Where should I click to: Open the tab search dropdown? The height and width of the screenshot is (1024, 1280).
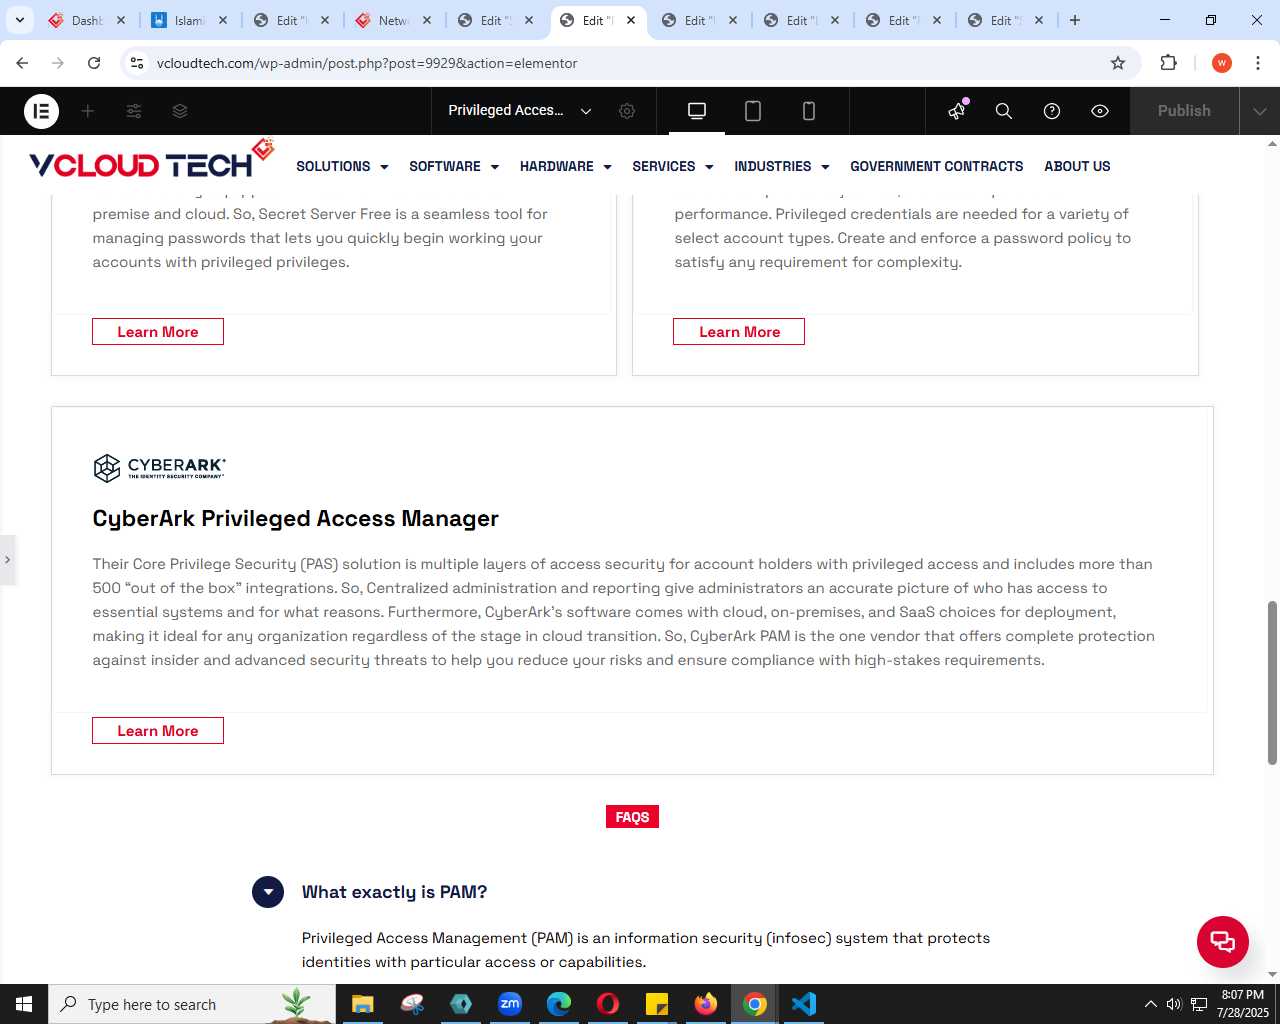(19, 20)
